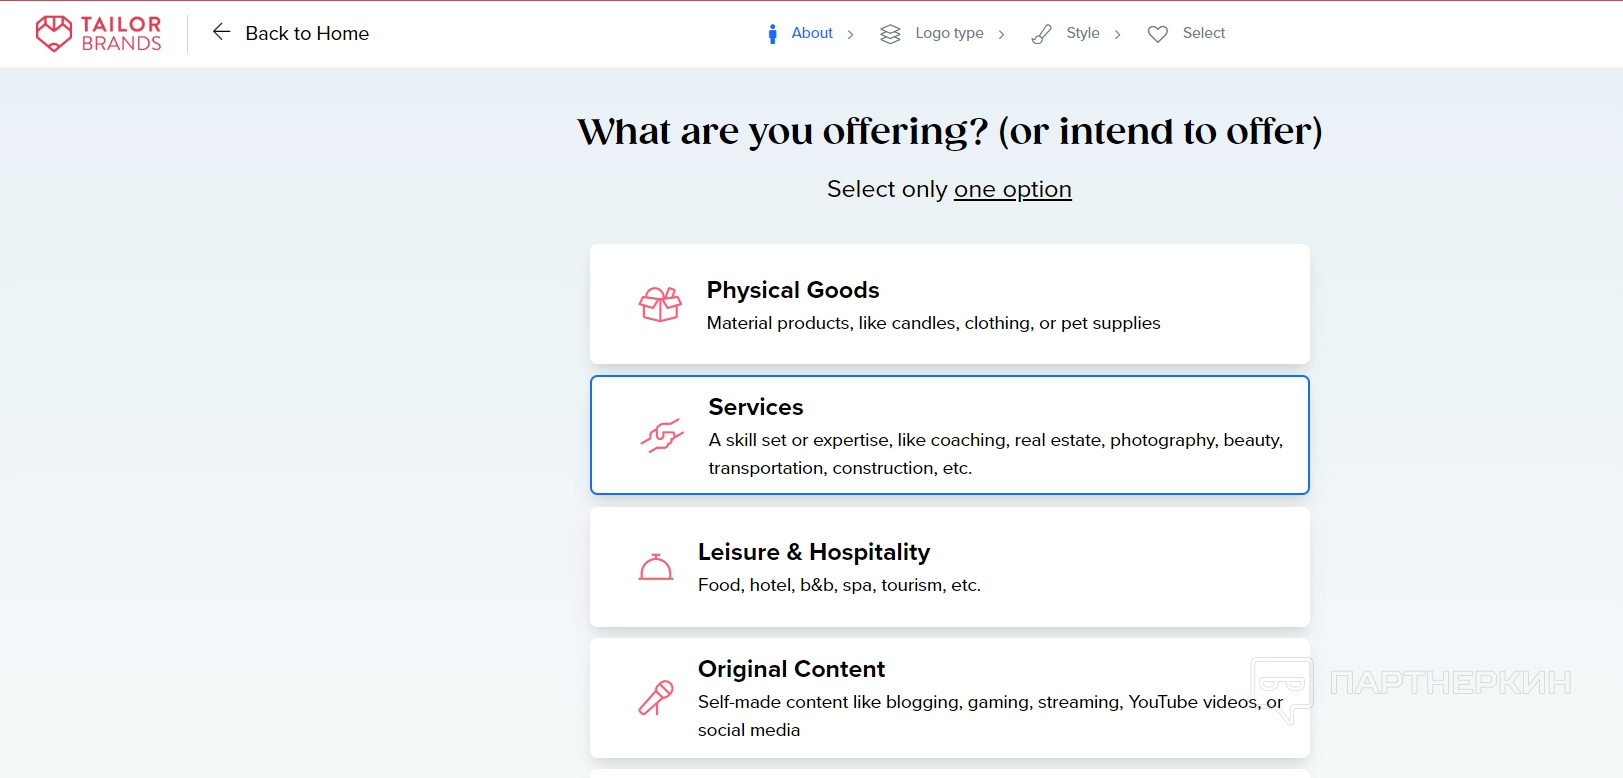
Task: Open the Select step
Action: coord(1204,33)
